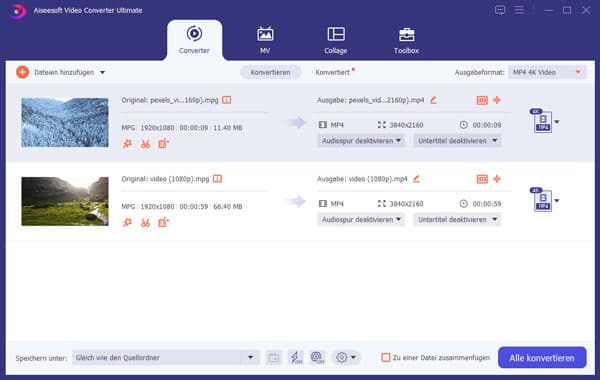The width and height of the screenshot is (600, 380).
Task: Expand format arrow beside pexels 4K MP4 icon
Action: tap(557, 122)
